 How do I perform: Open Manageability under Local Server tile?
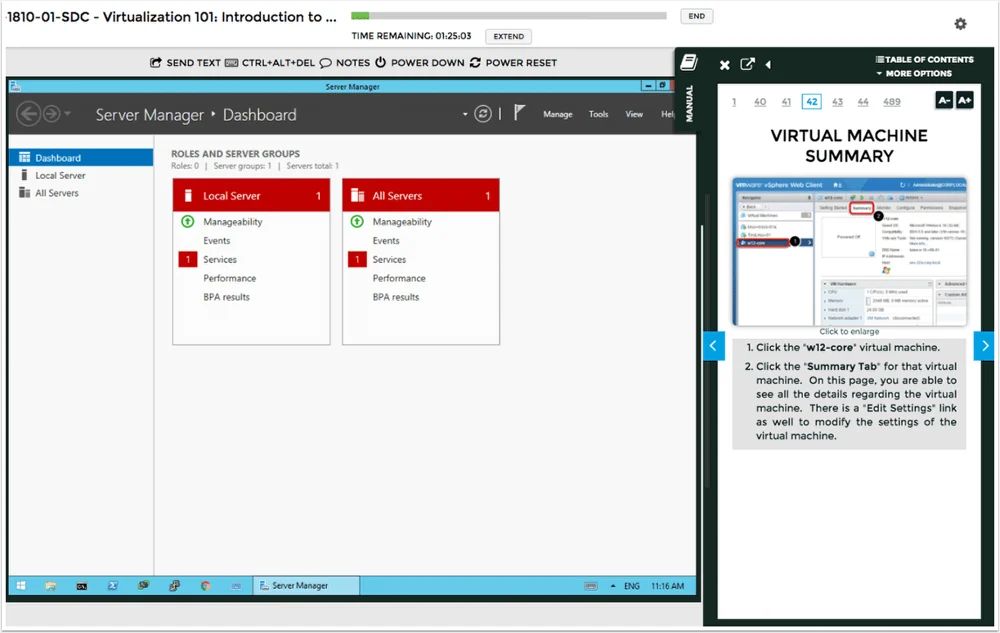click(233, 222)
